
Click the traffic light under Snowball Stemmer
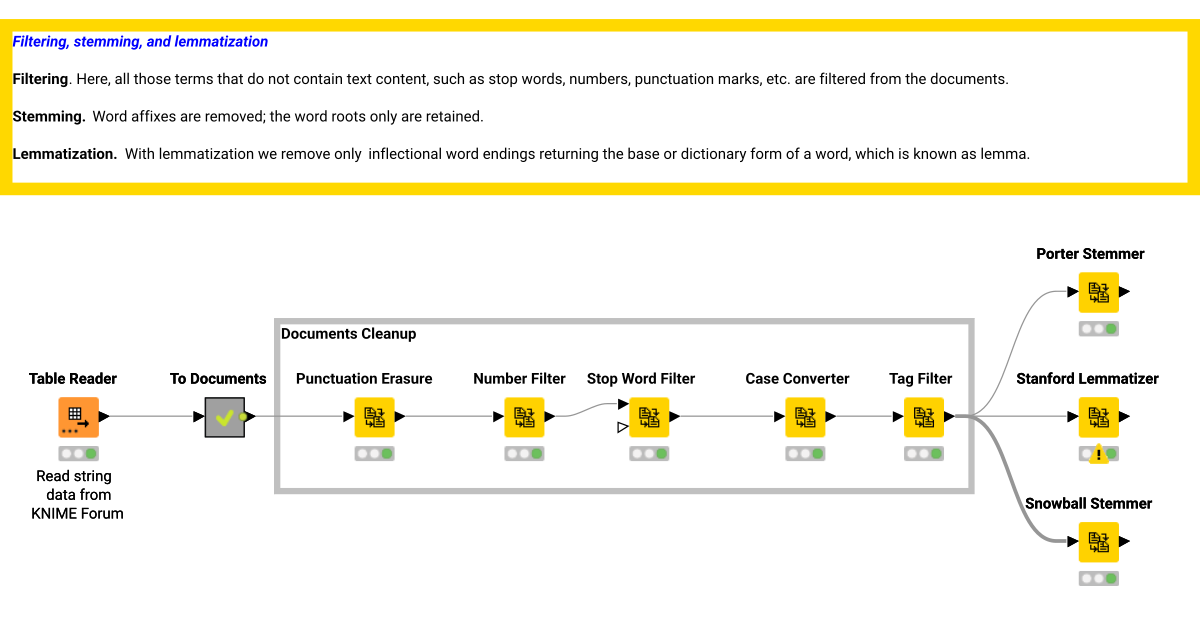[x=1098, y=578]
